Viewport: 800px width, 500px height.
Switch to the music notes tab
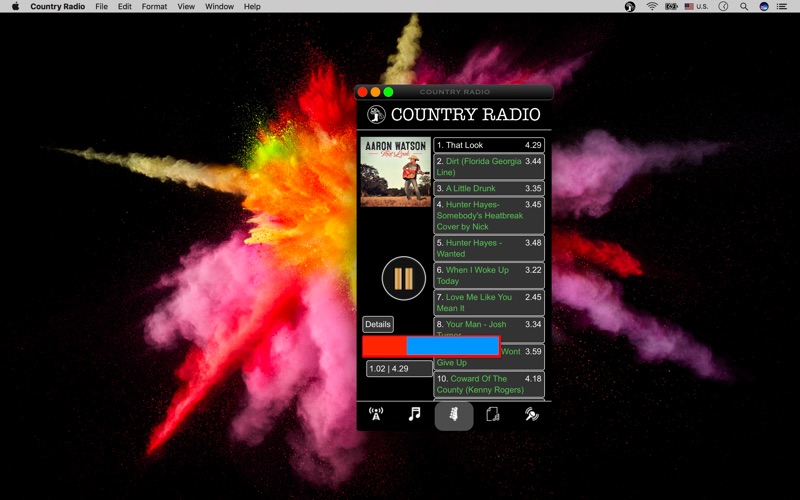point(415,414)
